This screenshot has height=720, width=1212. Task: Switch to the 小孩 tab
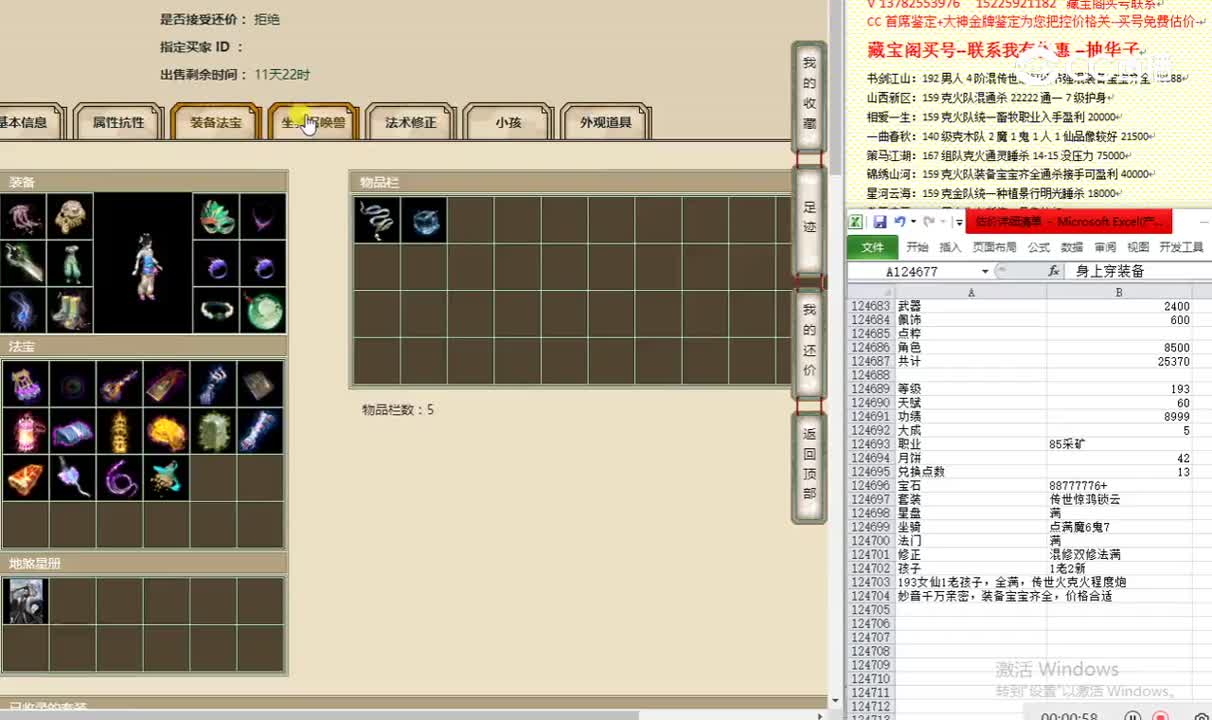(x=508, y=123)
